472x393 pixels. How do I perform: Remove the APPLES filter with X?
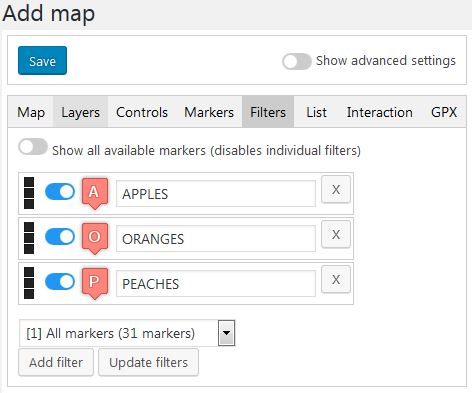click(x=336, y=190)
